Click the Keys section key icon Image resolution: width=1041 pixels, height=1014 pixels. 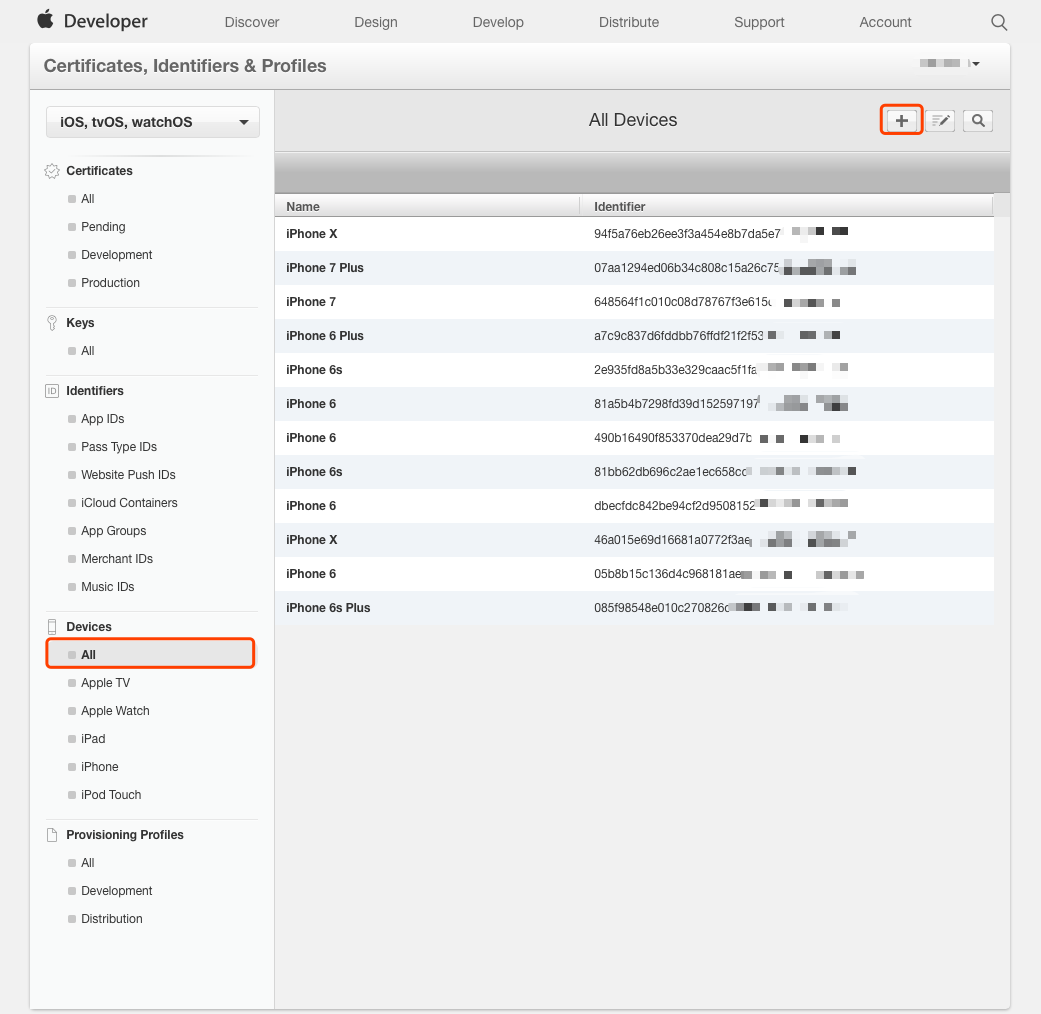(52, 323)
